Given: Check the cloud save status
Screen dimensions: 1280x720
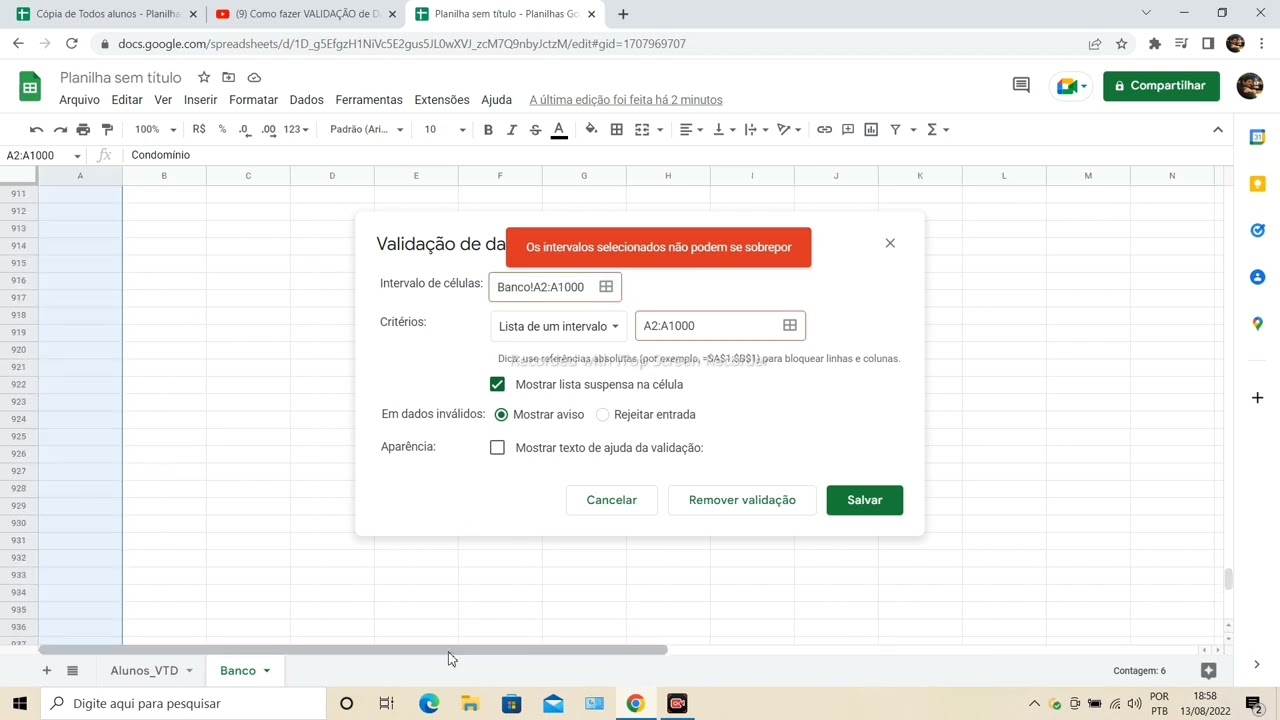Looking at the screenshot, I should 254,77.
